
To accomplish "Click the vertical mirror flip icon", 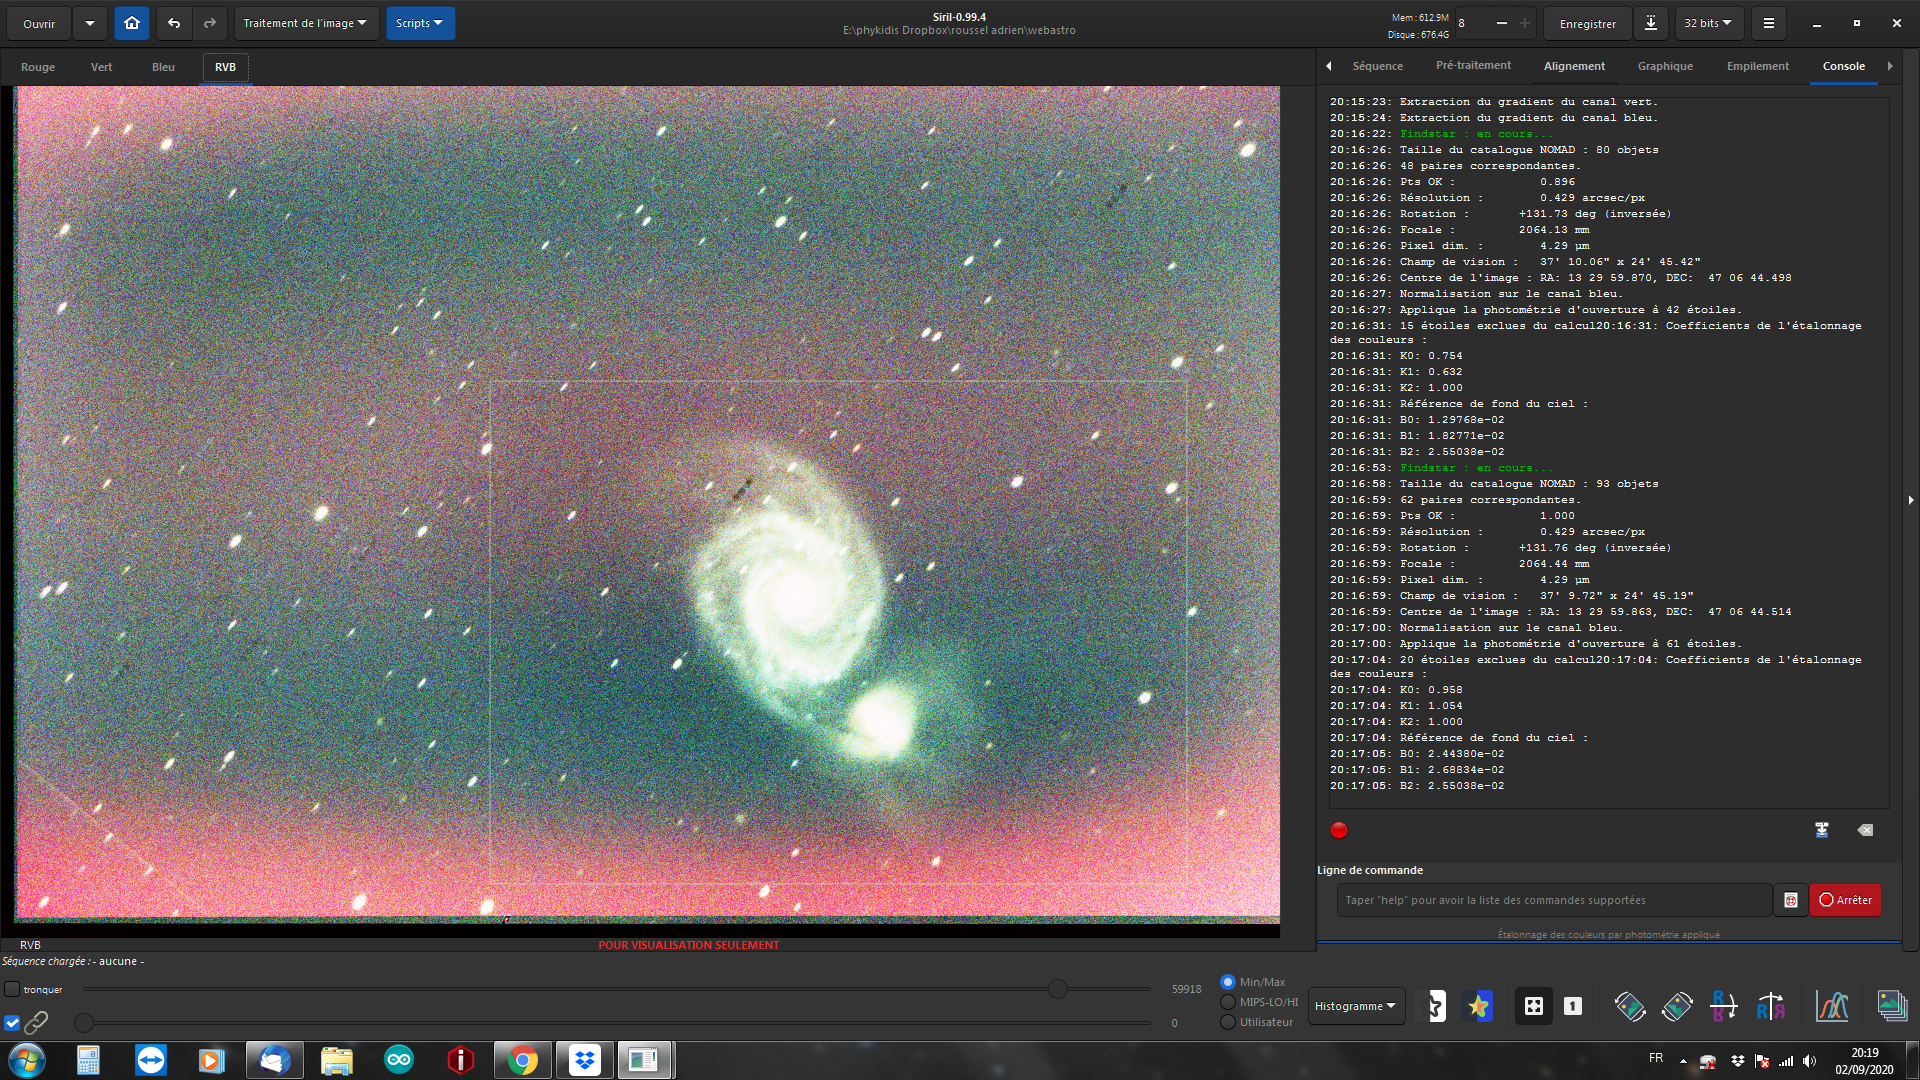I will pos(1723,1006).
